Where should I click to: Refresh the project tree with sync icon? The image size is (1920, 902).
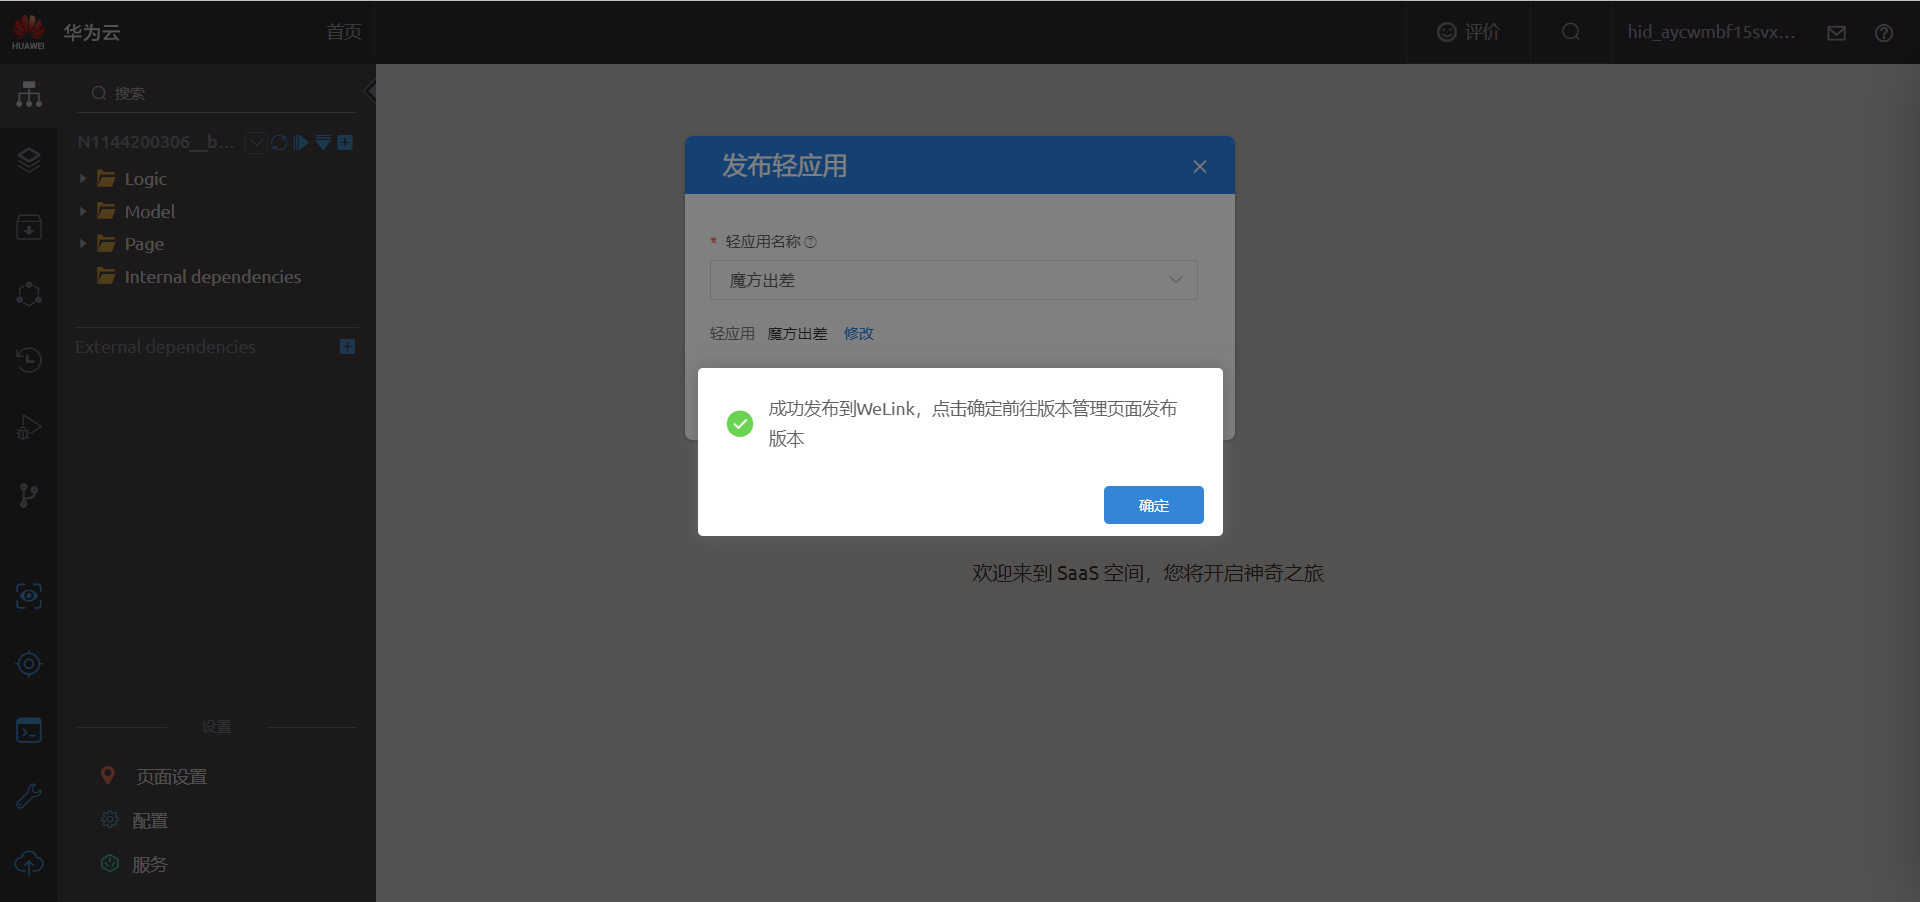278,142
